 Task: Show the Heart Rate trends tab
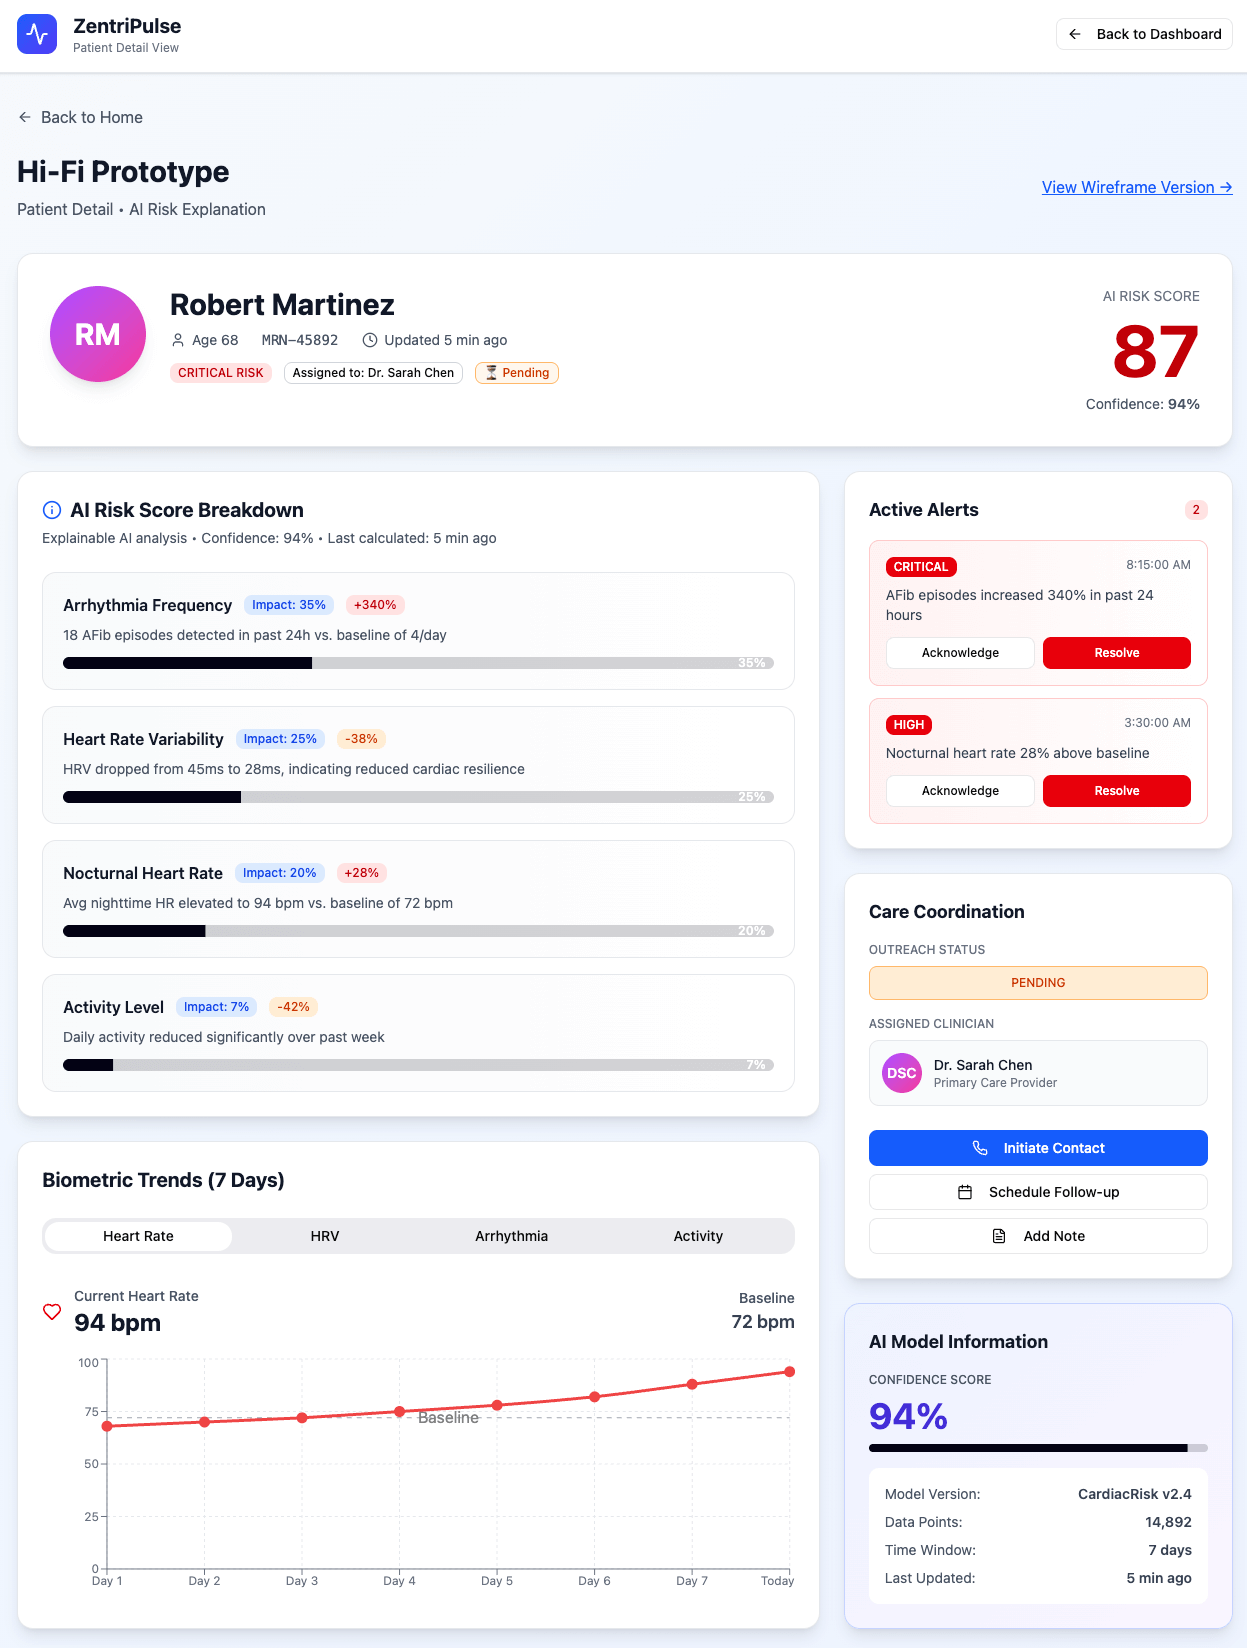click(x=138, y=1236)
